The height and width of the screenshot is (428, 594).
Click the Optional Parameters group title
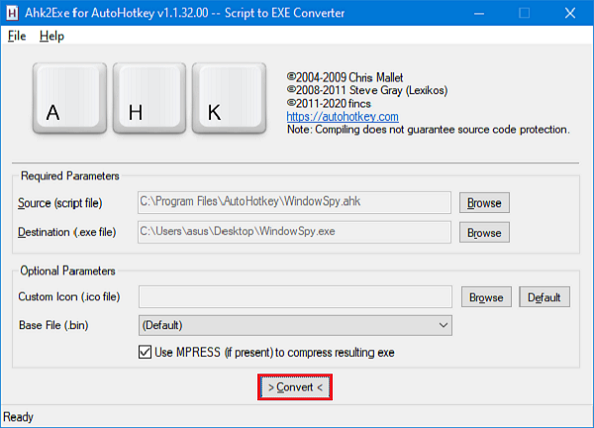[x=67, y=271]
